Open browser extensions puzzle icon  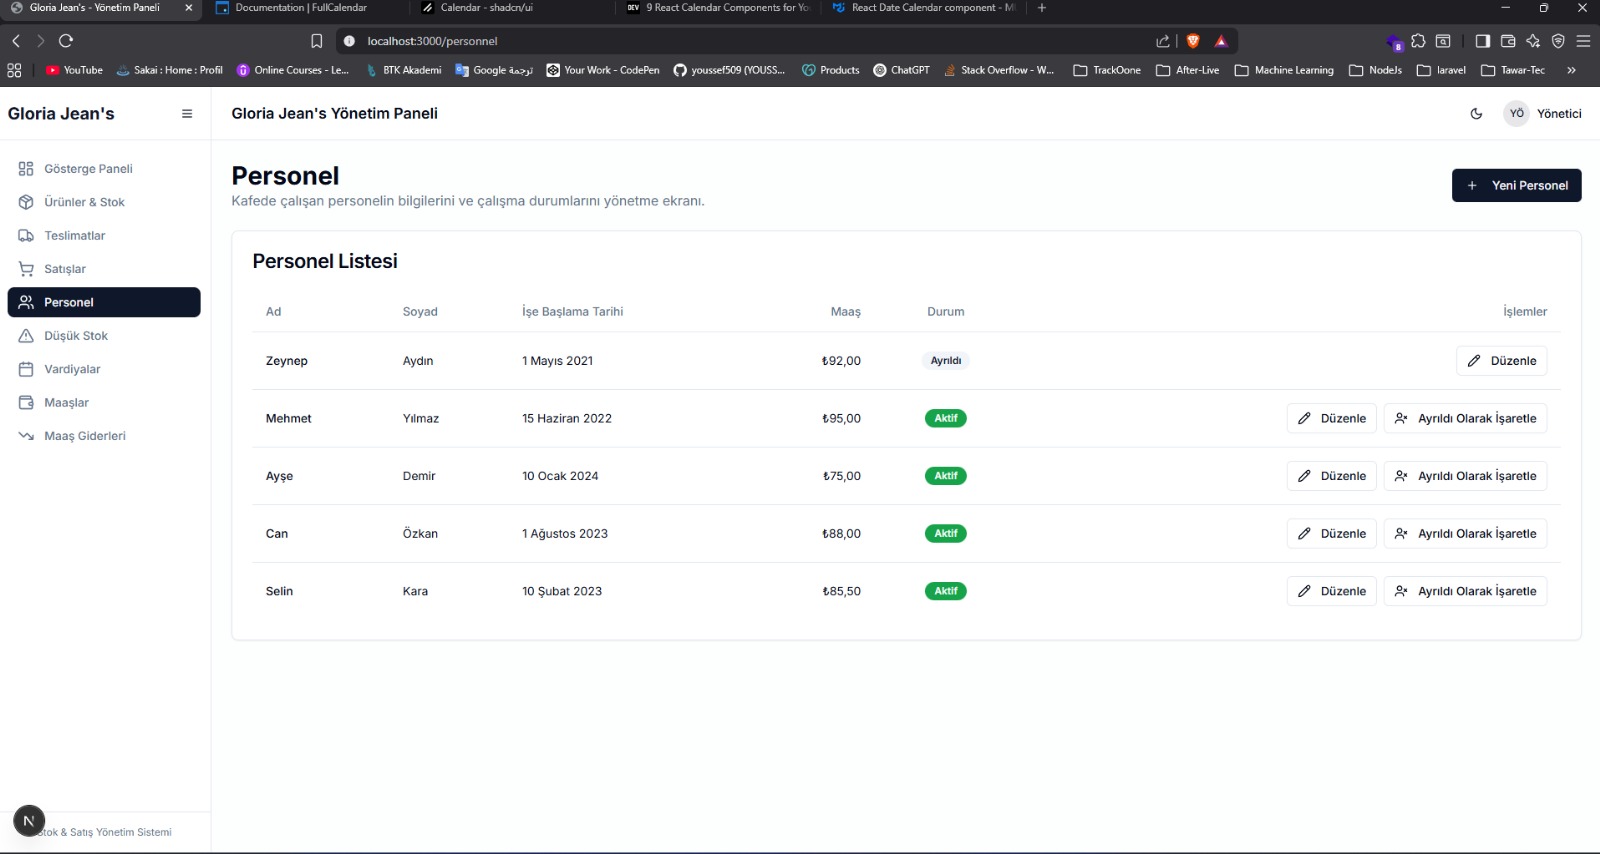(1418, 41)
